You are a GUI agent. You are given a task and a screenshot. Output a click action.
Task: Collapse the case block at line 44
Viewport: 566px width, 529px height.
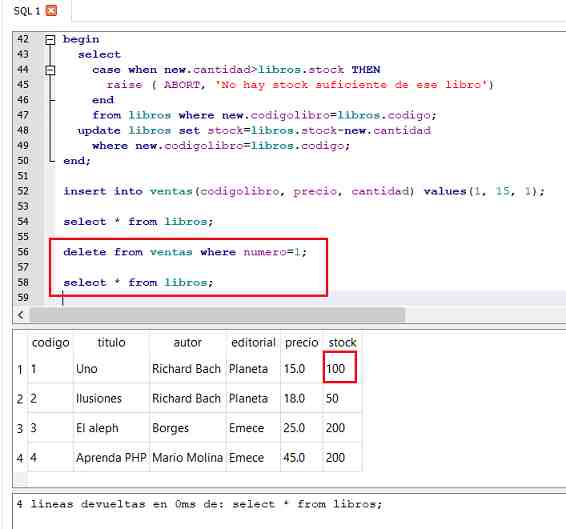click(50, 70)
